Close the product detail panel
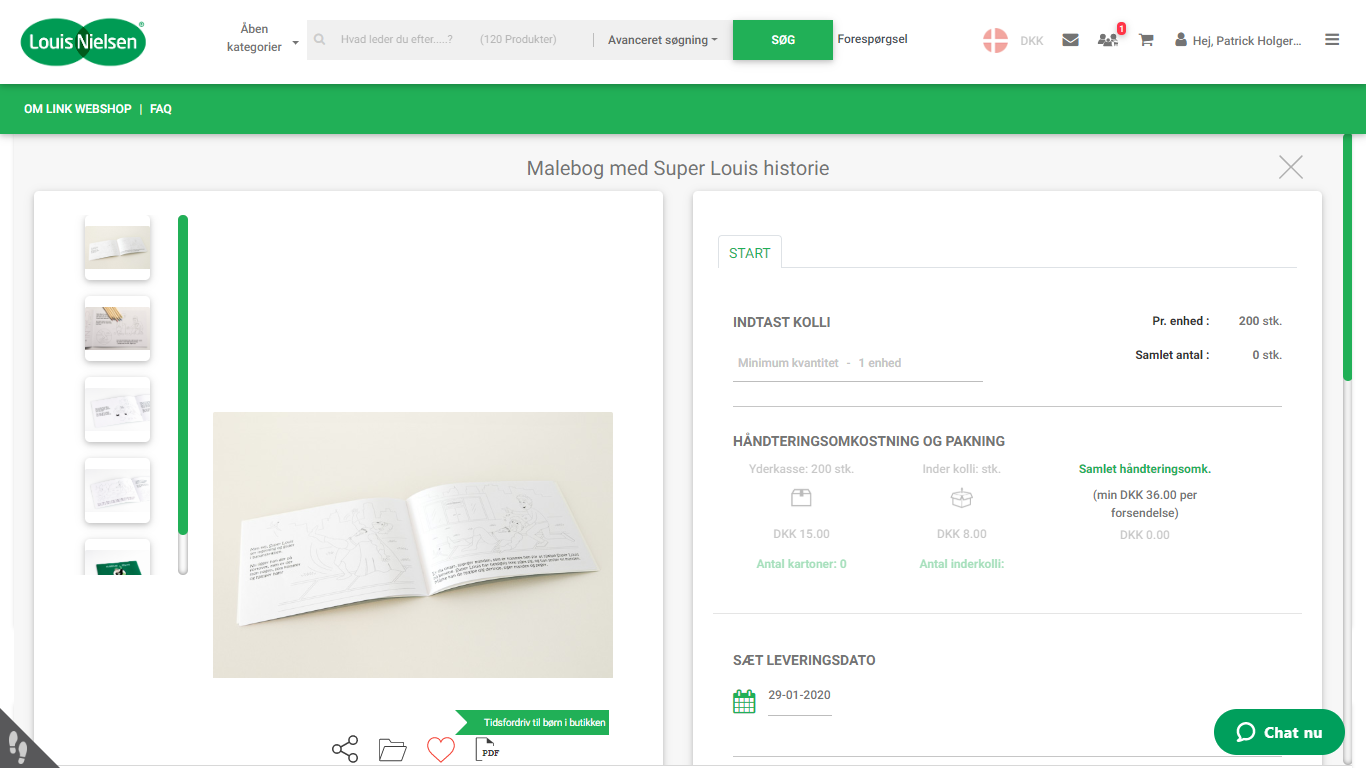This screenshot has width=1366, height=768. click(1291, 167)
